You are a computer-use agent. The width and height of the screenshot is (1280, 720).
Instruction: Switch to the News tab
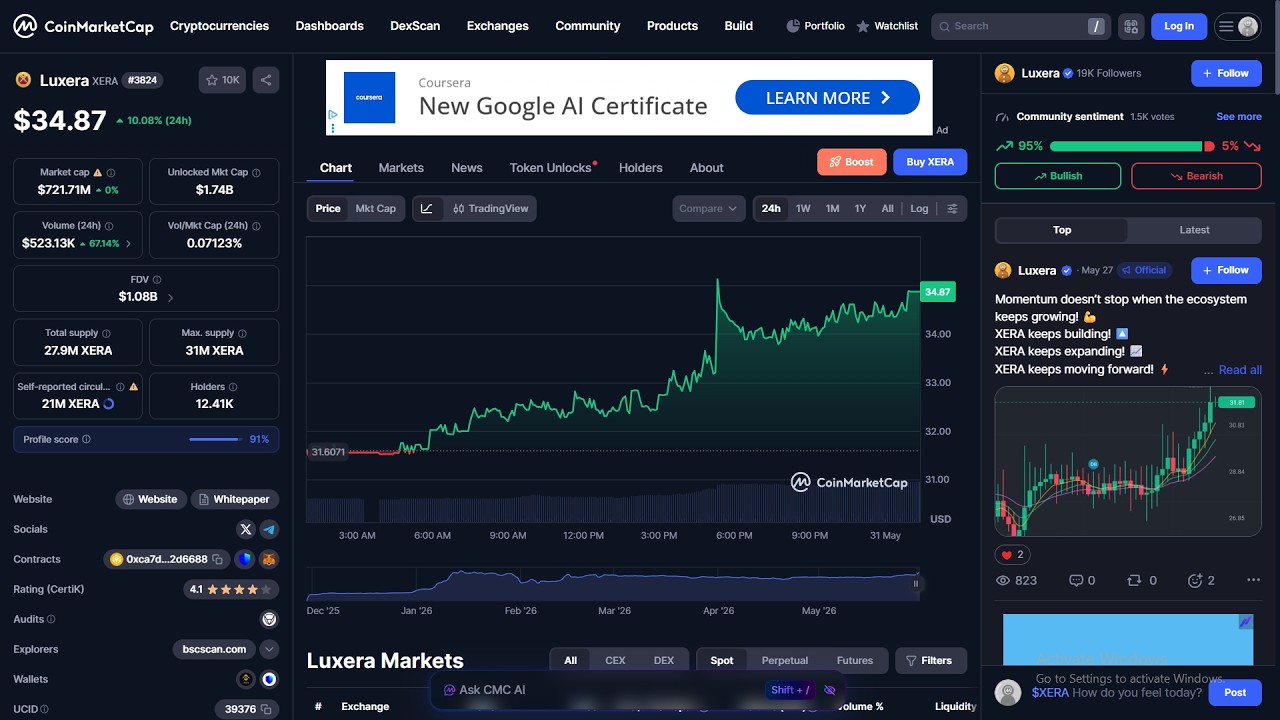pyautogui.click(x=467, y=168)
